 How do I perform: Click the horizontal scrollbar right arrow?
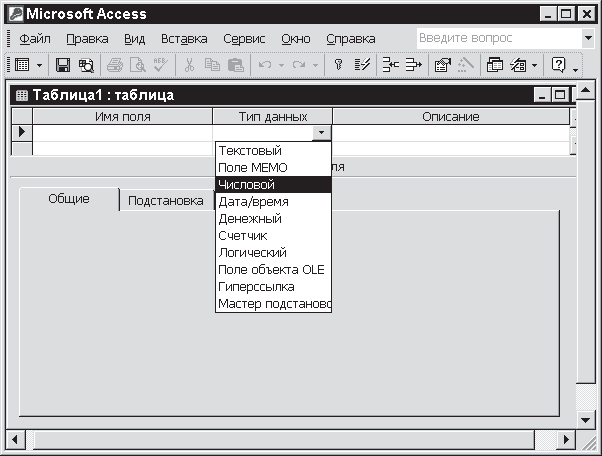point(566,440)
